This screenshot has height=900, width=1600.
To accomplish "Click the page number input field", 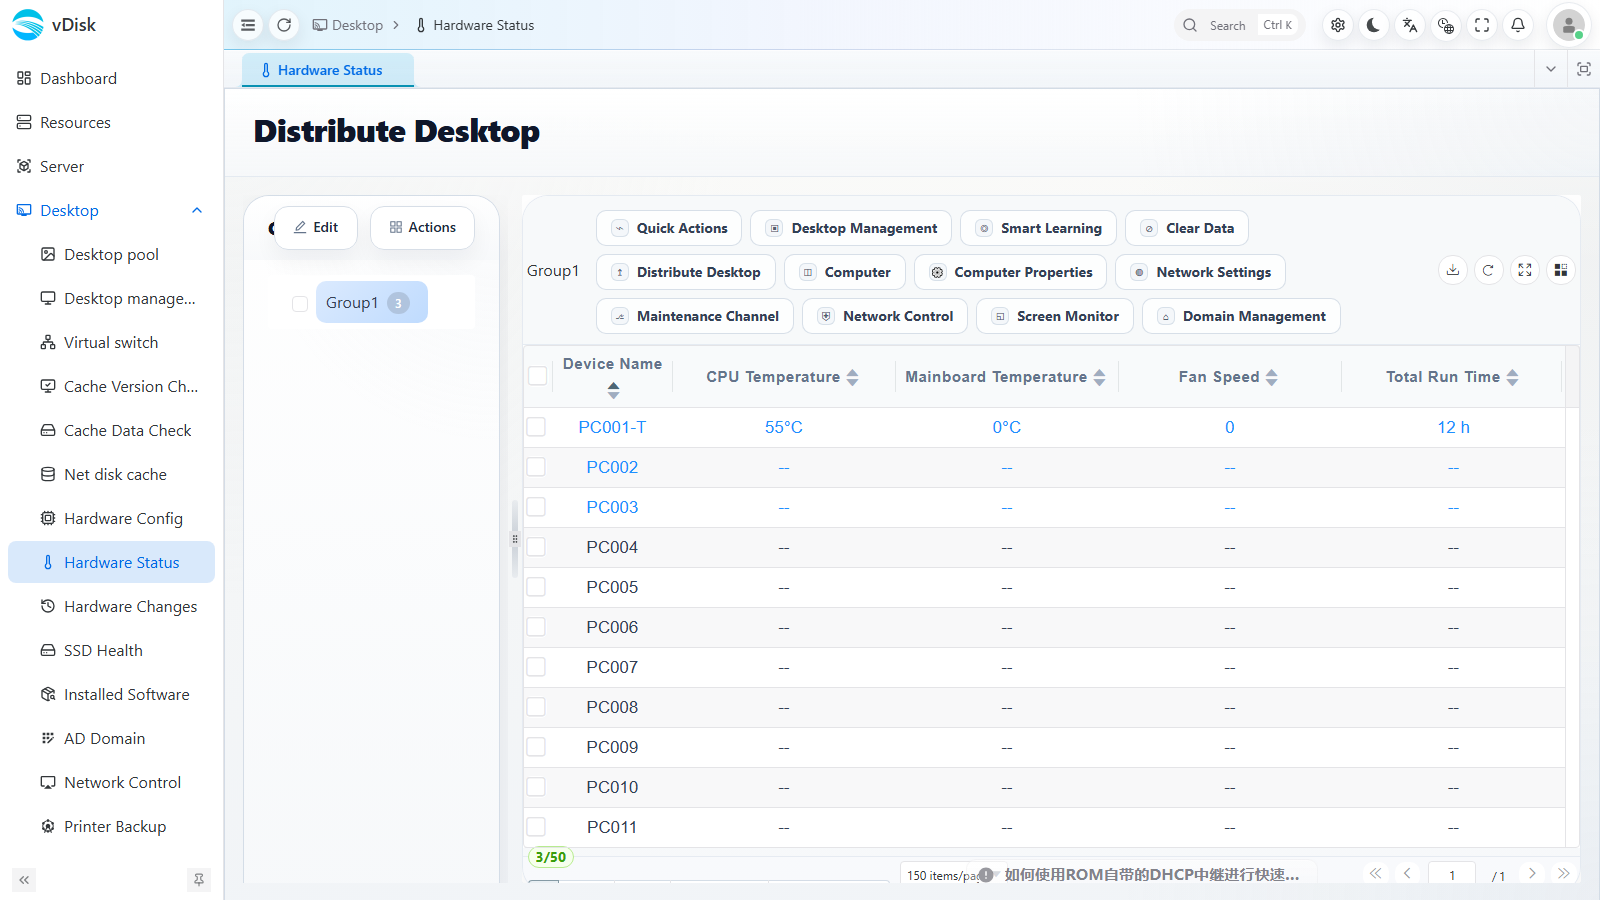I will (1452, 875).
